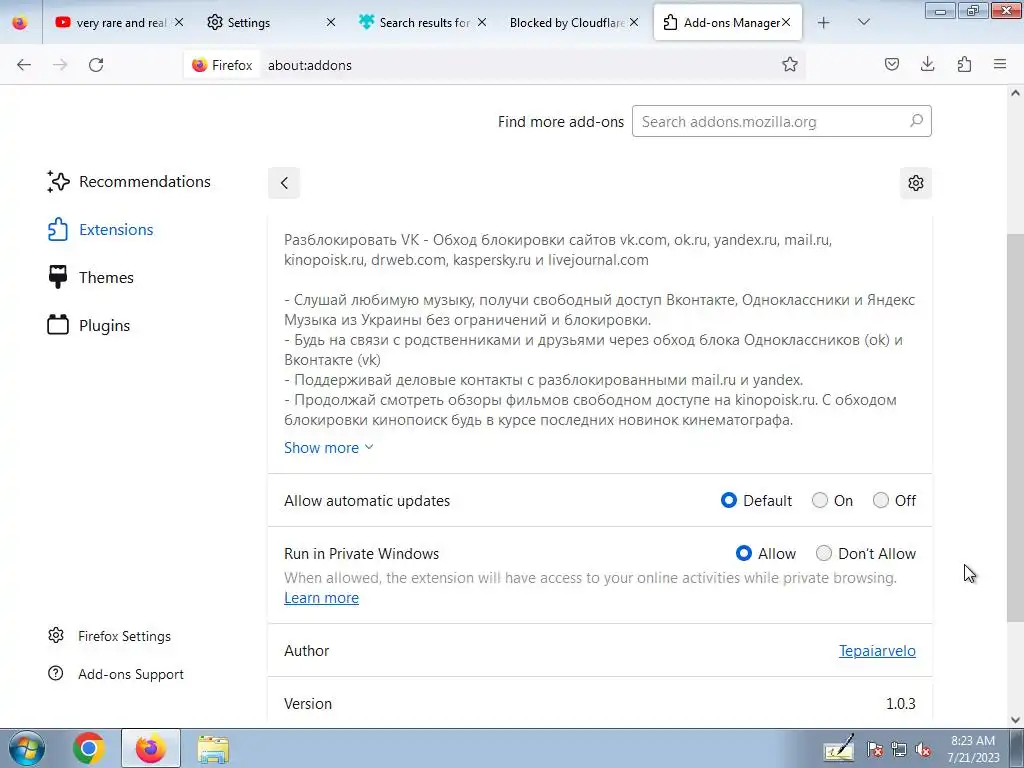
Task: Open Add-ons Support link
Action: 116,674
